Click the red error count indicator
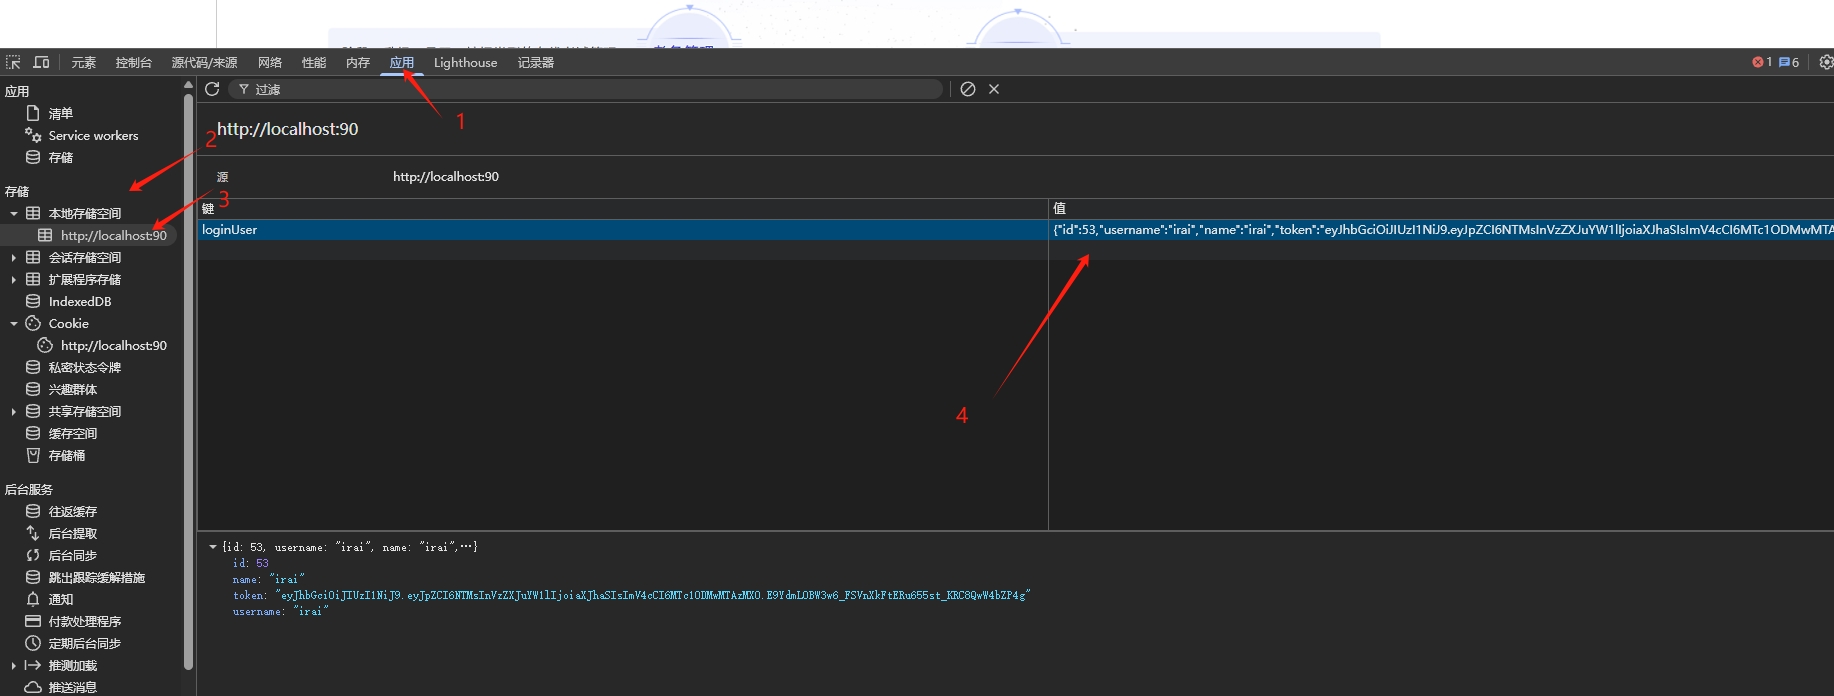This screenshot has height=696, width=1834. pos(1761,62)
